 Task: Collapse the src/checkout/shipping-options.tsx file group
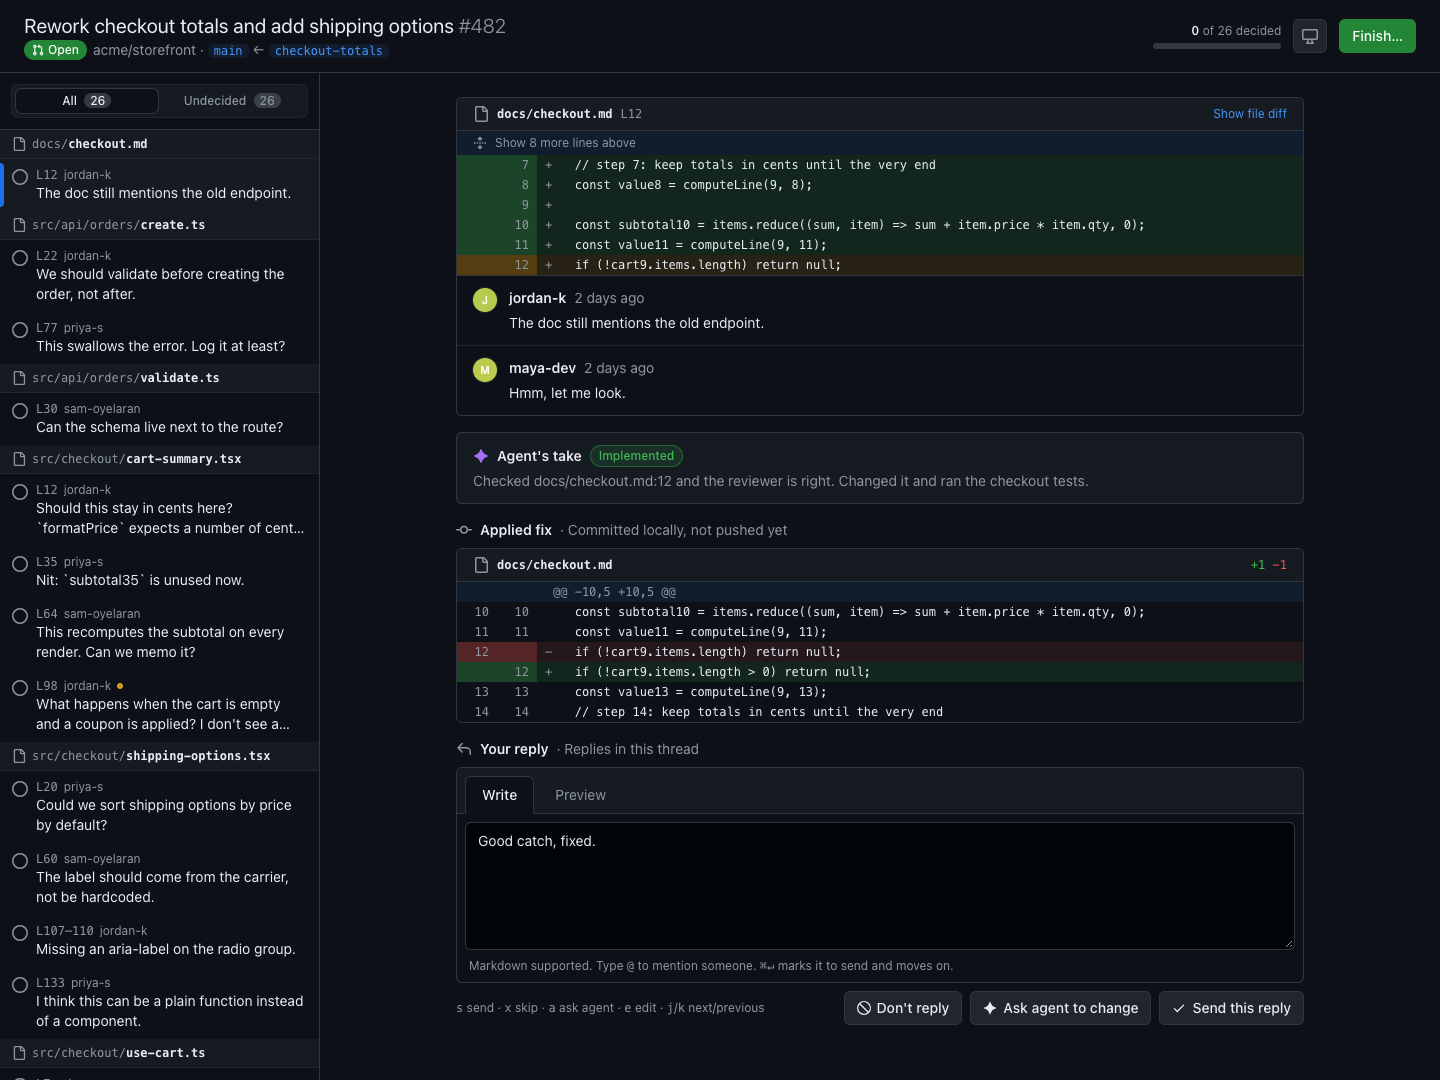coord(160,756)
